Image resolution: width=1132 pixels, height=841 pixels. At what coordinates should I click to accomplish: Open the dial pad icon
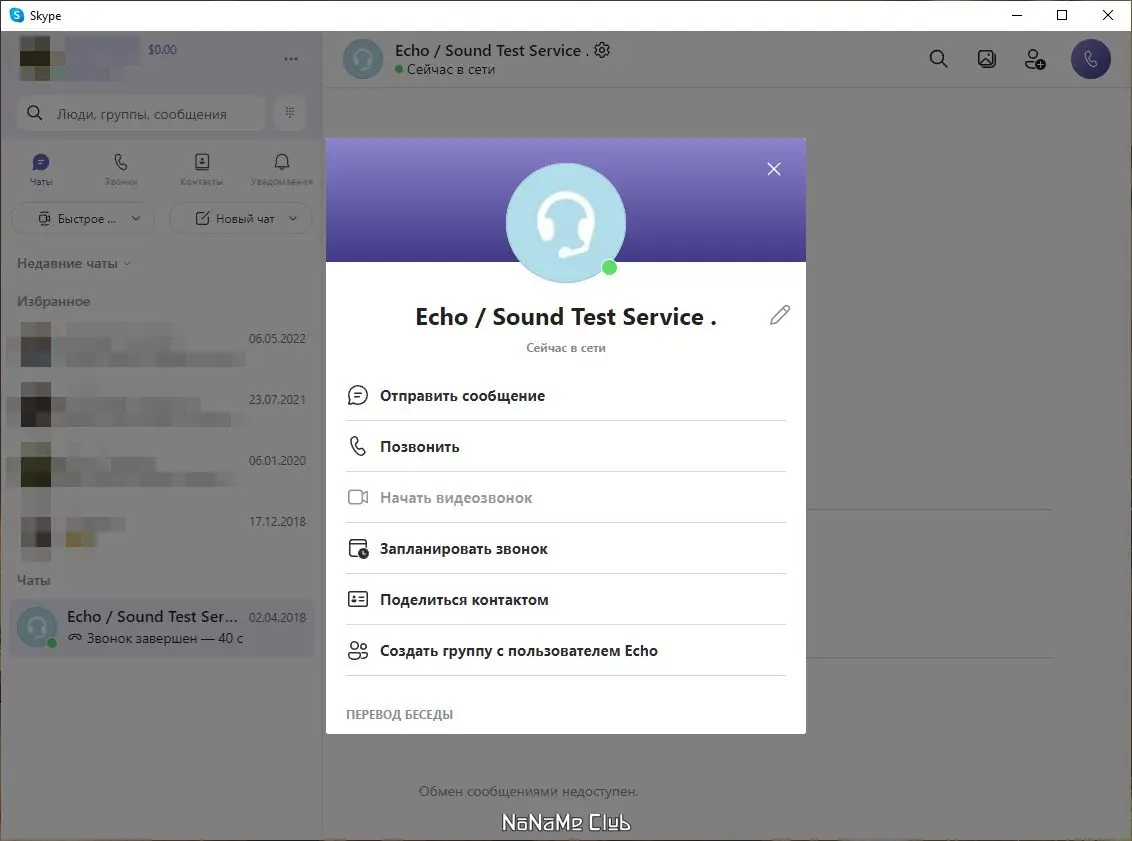[289, 113]
